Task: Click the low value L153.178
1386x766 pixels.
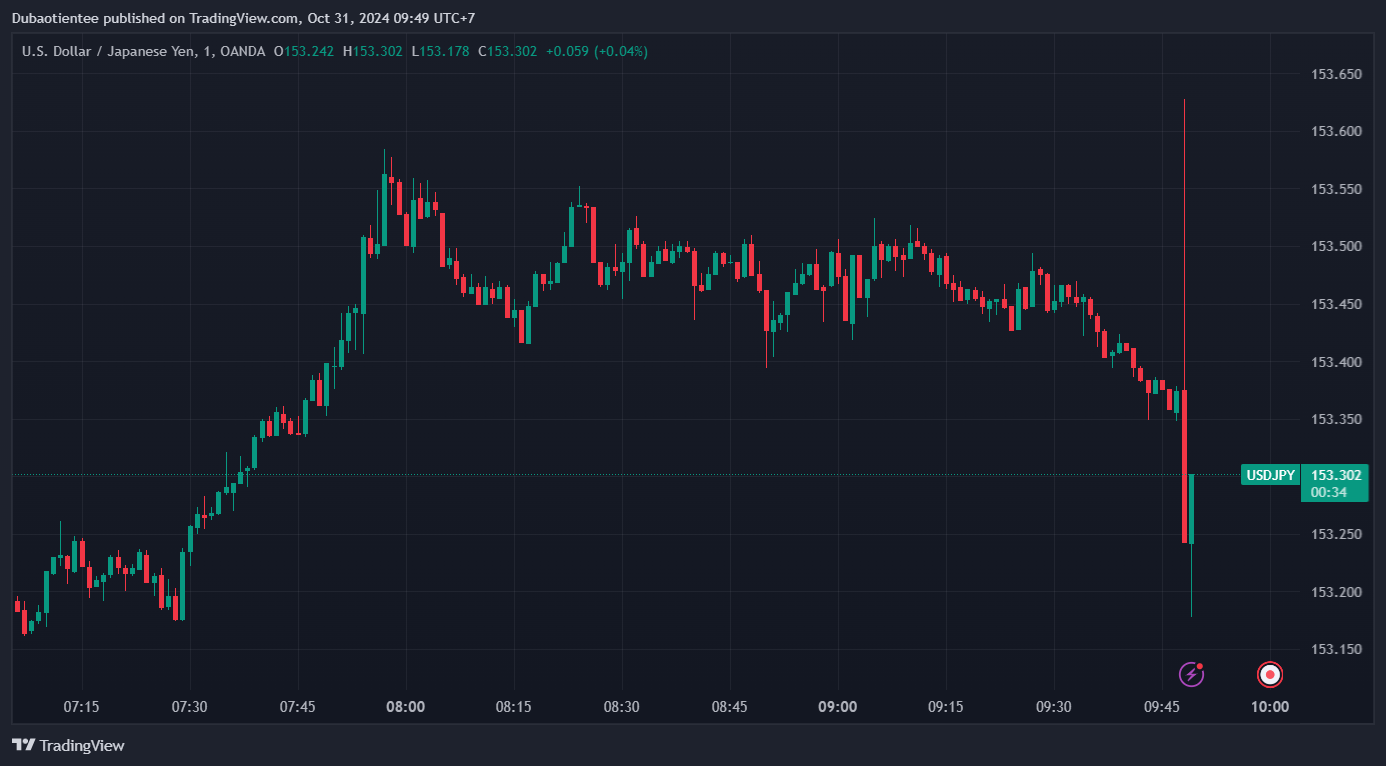Action: click(440, 51)
